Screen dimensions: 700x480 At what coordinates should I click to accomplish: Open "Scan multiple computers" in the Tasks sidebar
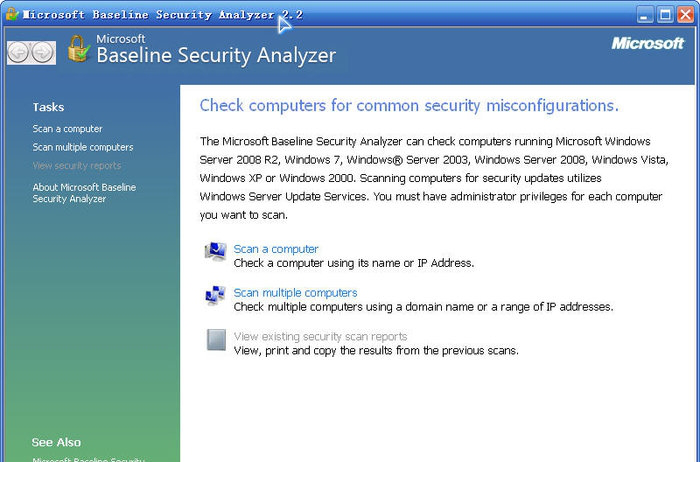pyautogui.click(x=83, y=147)
